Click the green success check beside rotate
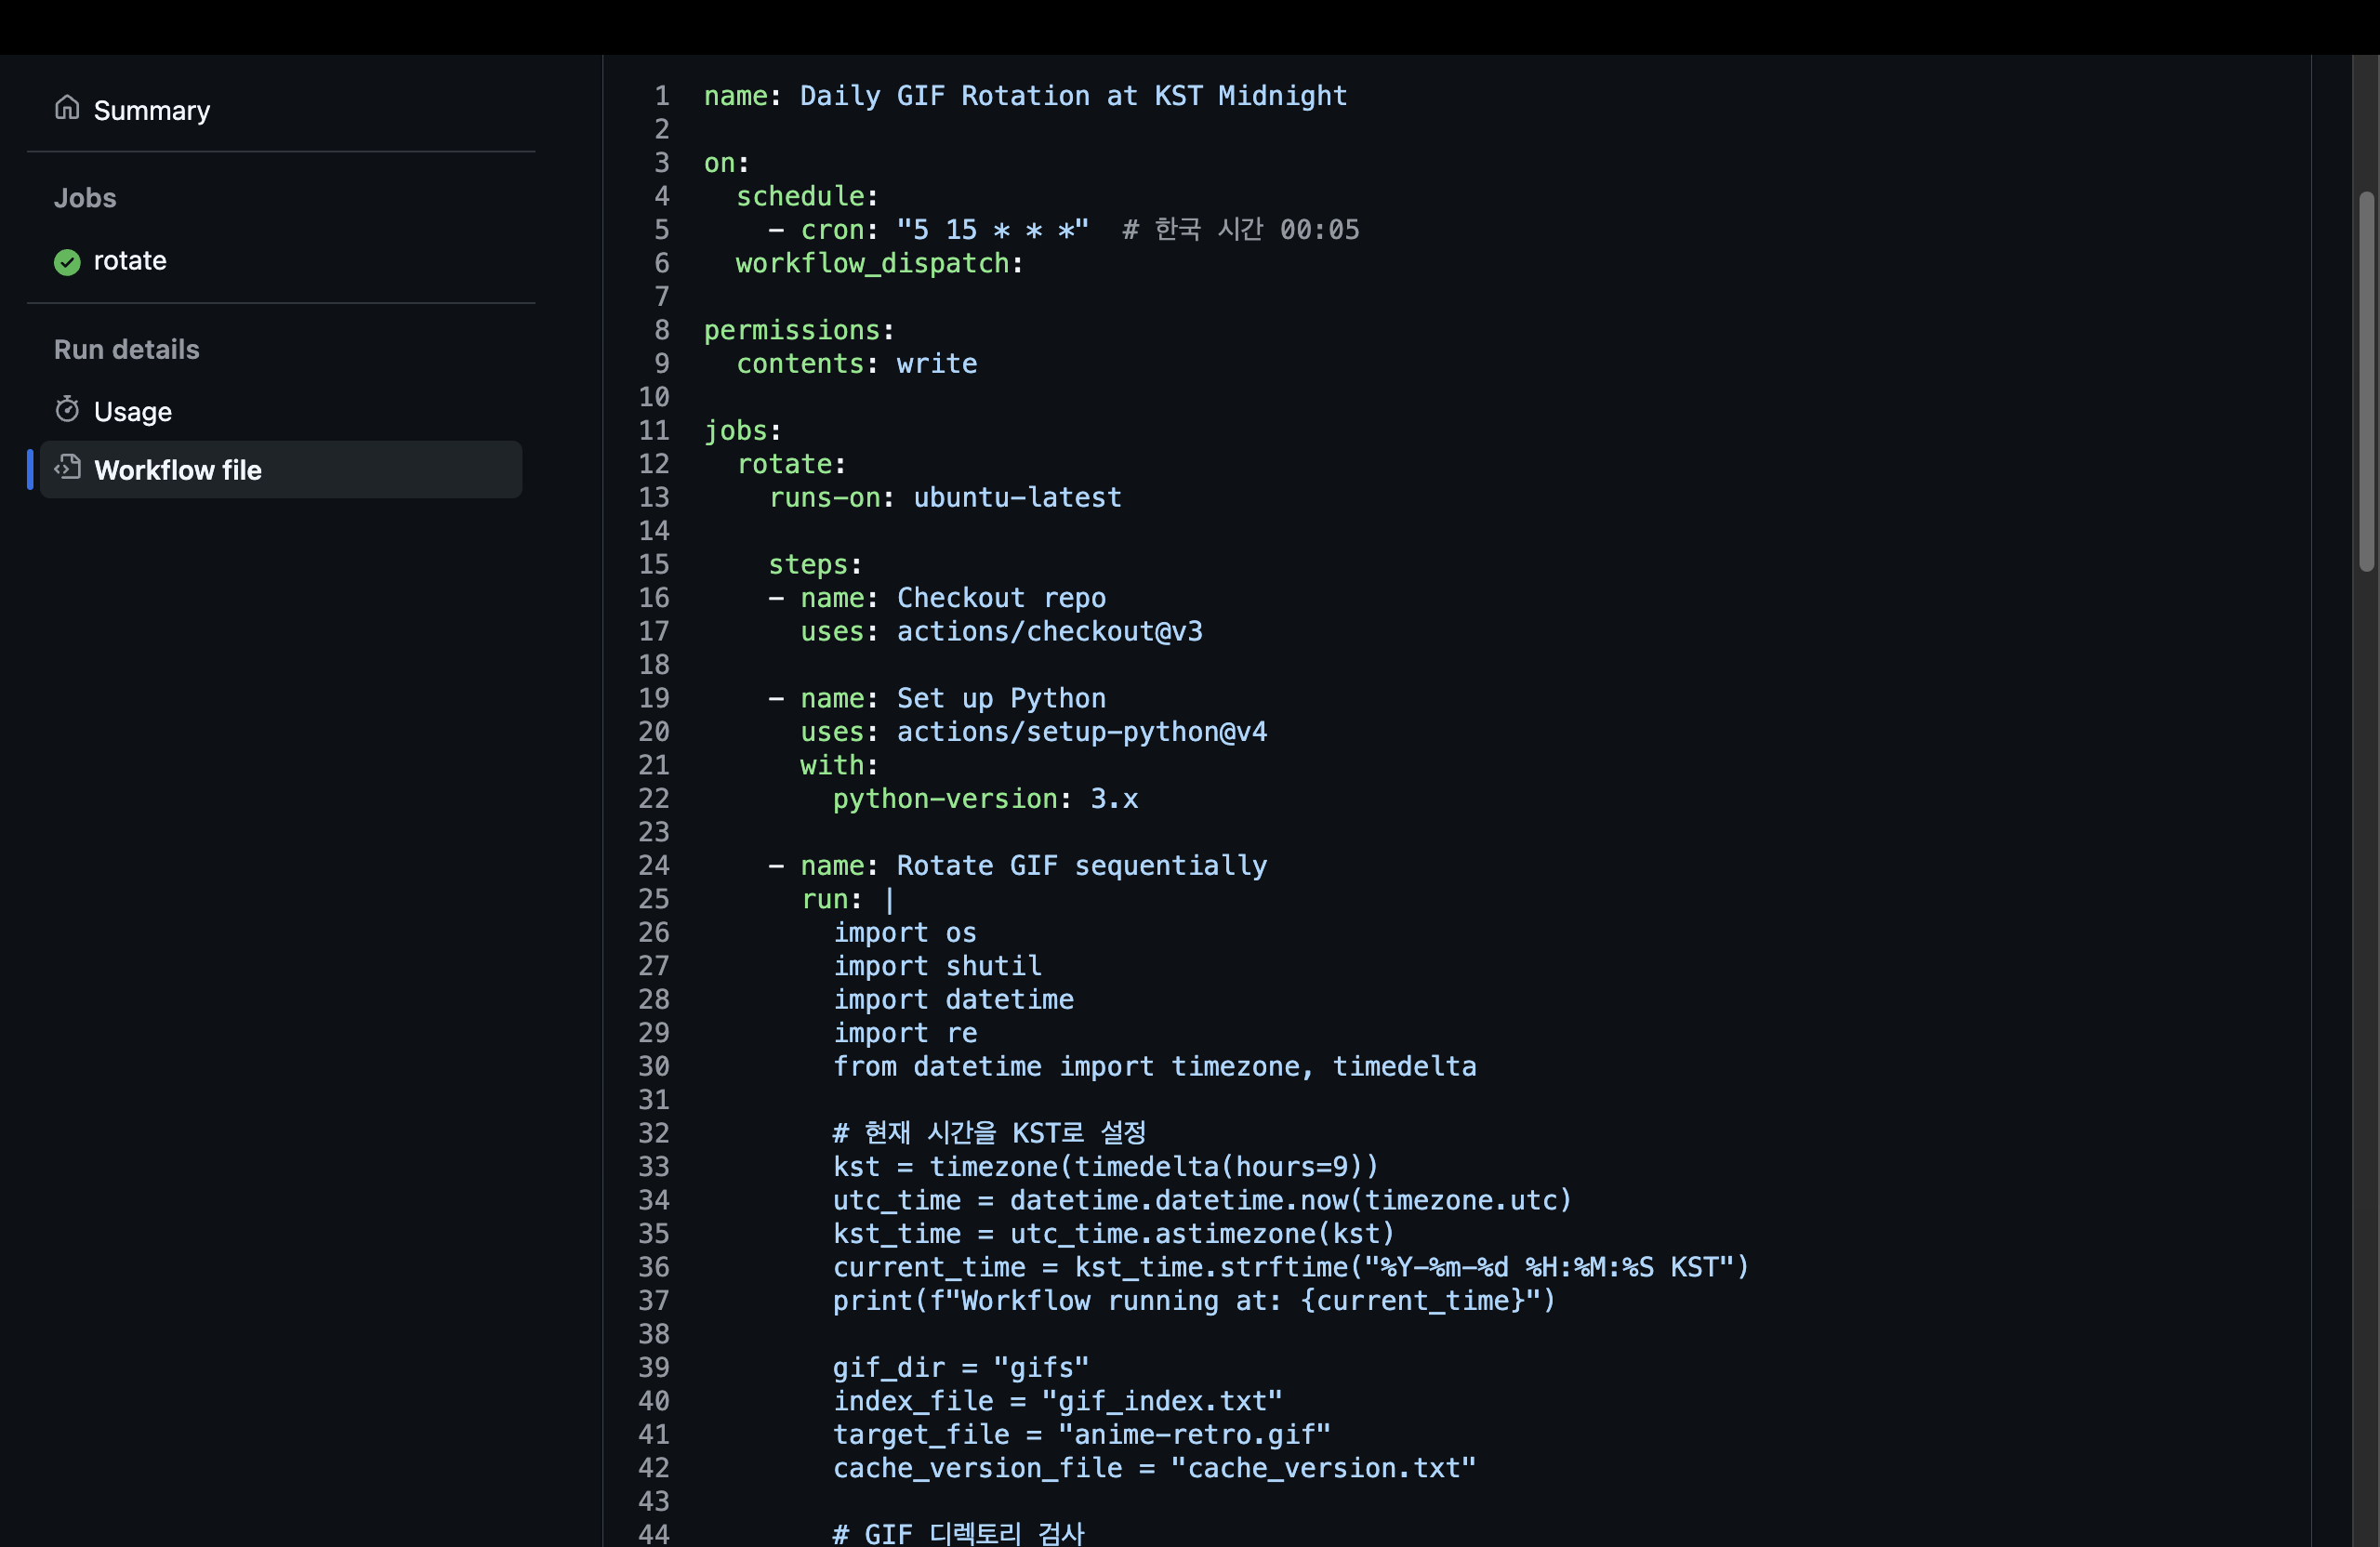 pyautogui.click(x=67, y=262)
